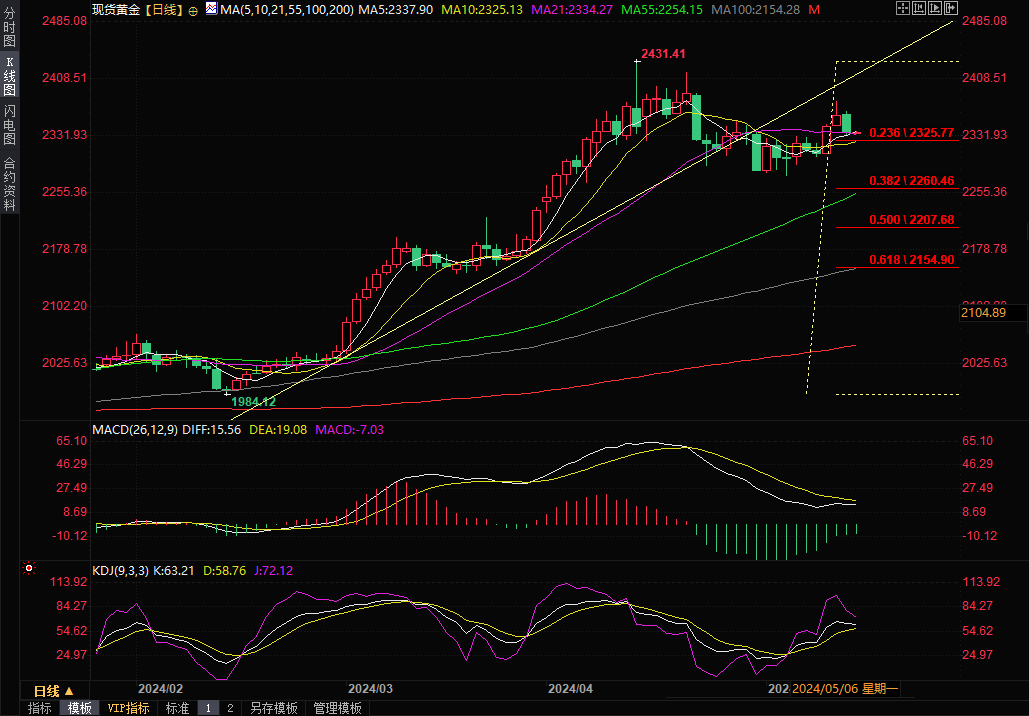Click the second chart layout icon at top right
This screenshot has width=1029, height=716.
click(918, 8)
